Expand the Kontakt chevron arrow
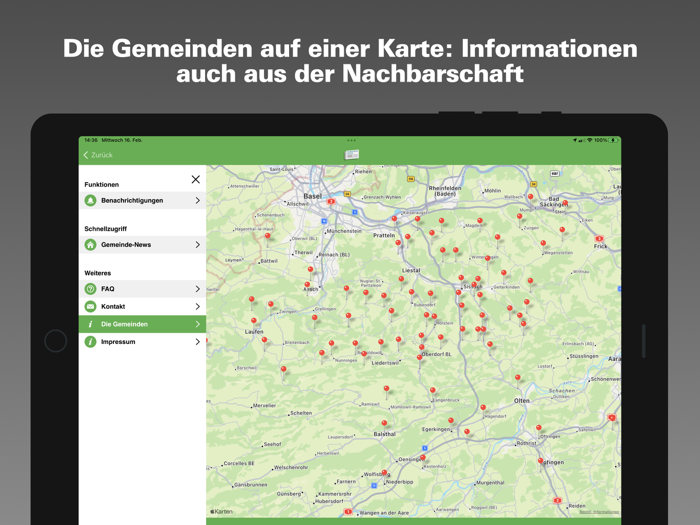This screenshot has width=700, height=525. (x=198, y=306)
